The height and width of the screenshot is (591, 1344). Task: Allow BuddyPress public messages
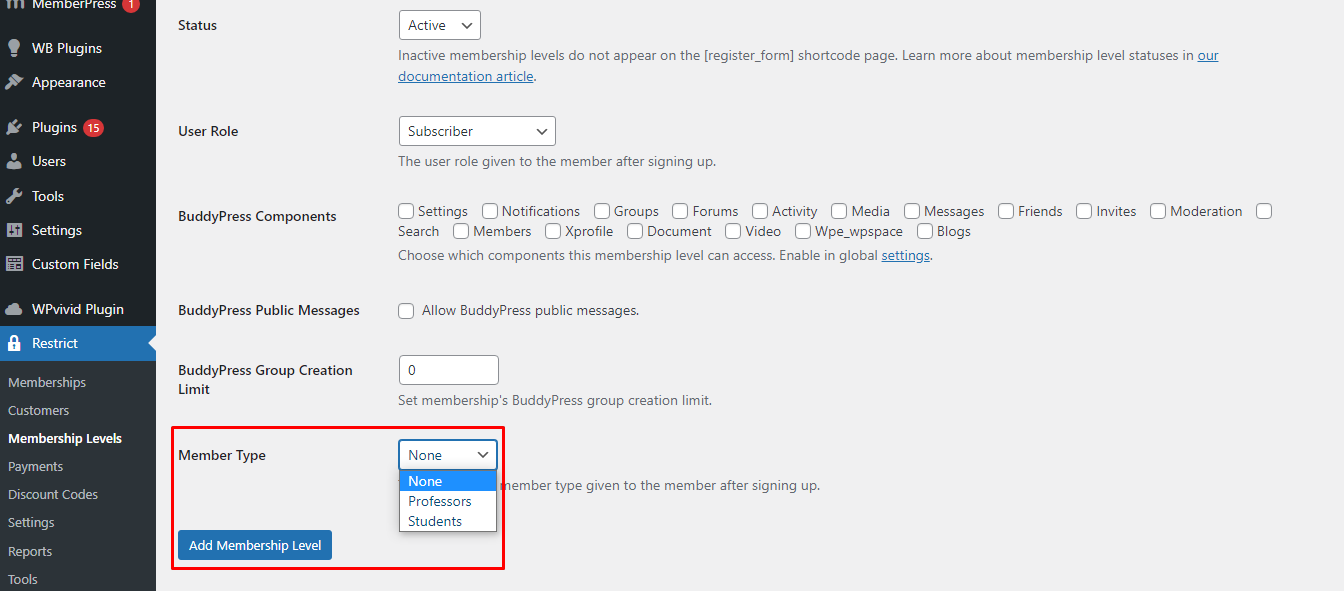[x=406, y=311]
